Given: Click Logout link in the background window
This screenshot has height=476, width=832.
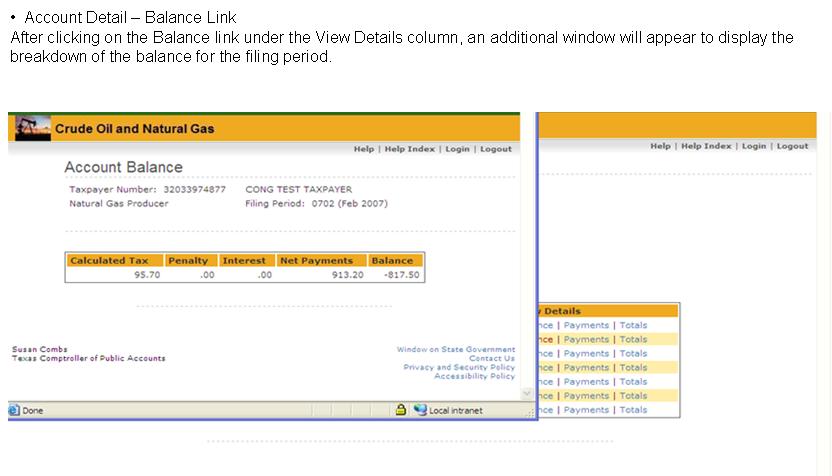Looking at the screenshot, I should [792, 146].
